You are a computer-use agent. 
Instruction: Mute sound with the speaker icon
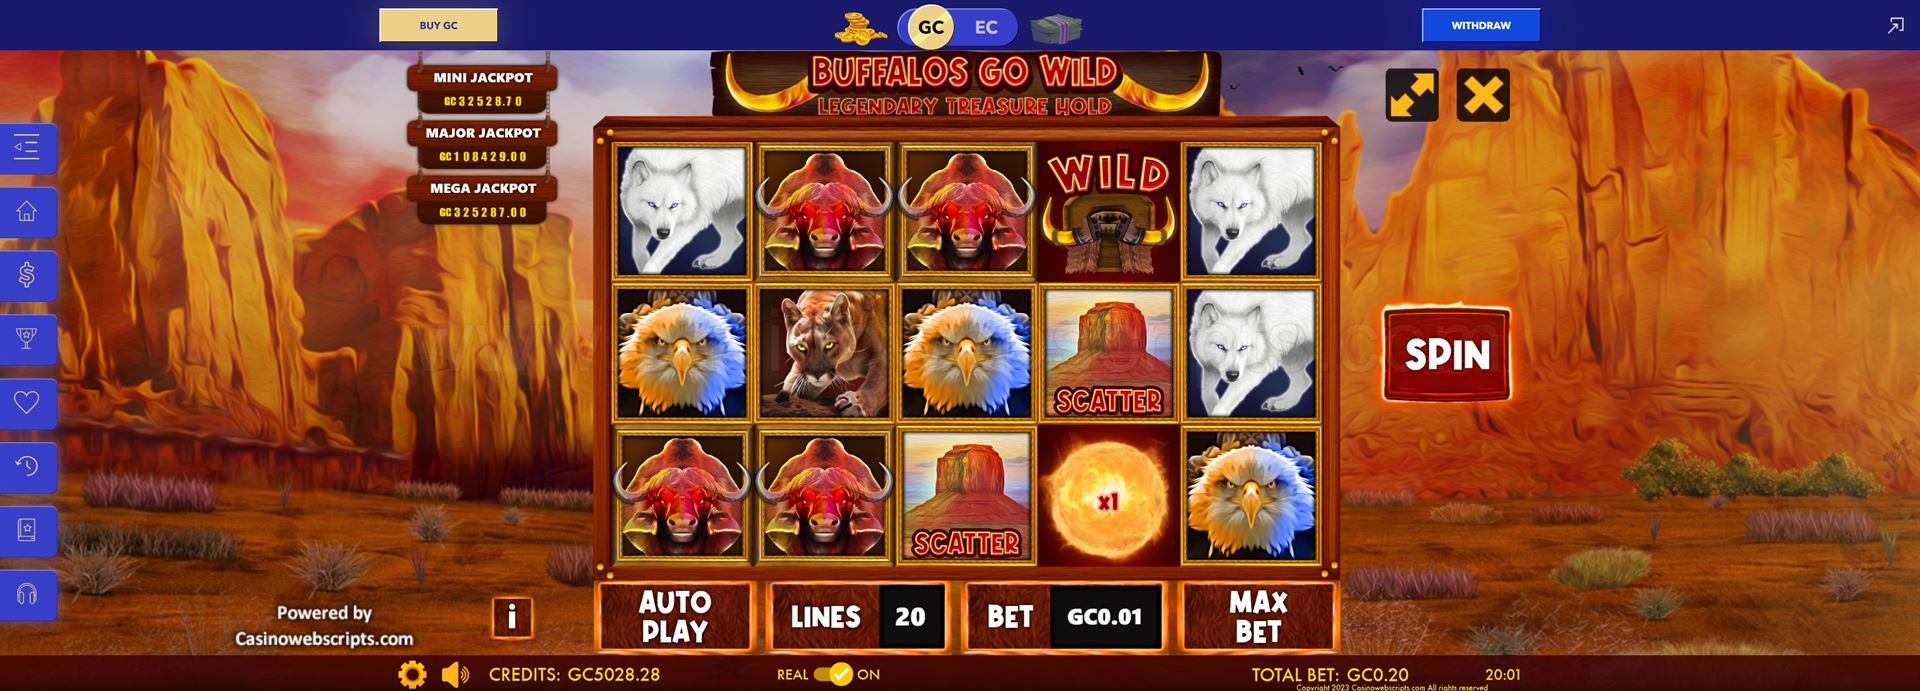[x=456, y=675]
